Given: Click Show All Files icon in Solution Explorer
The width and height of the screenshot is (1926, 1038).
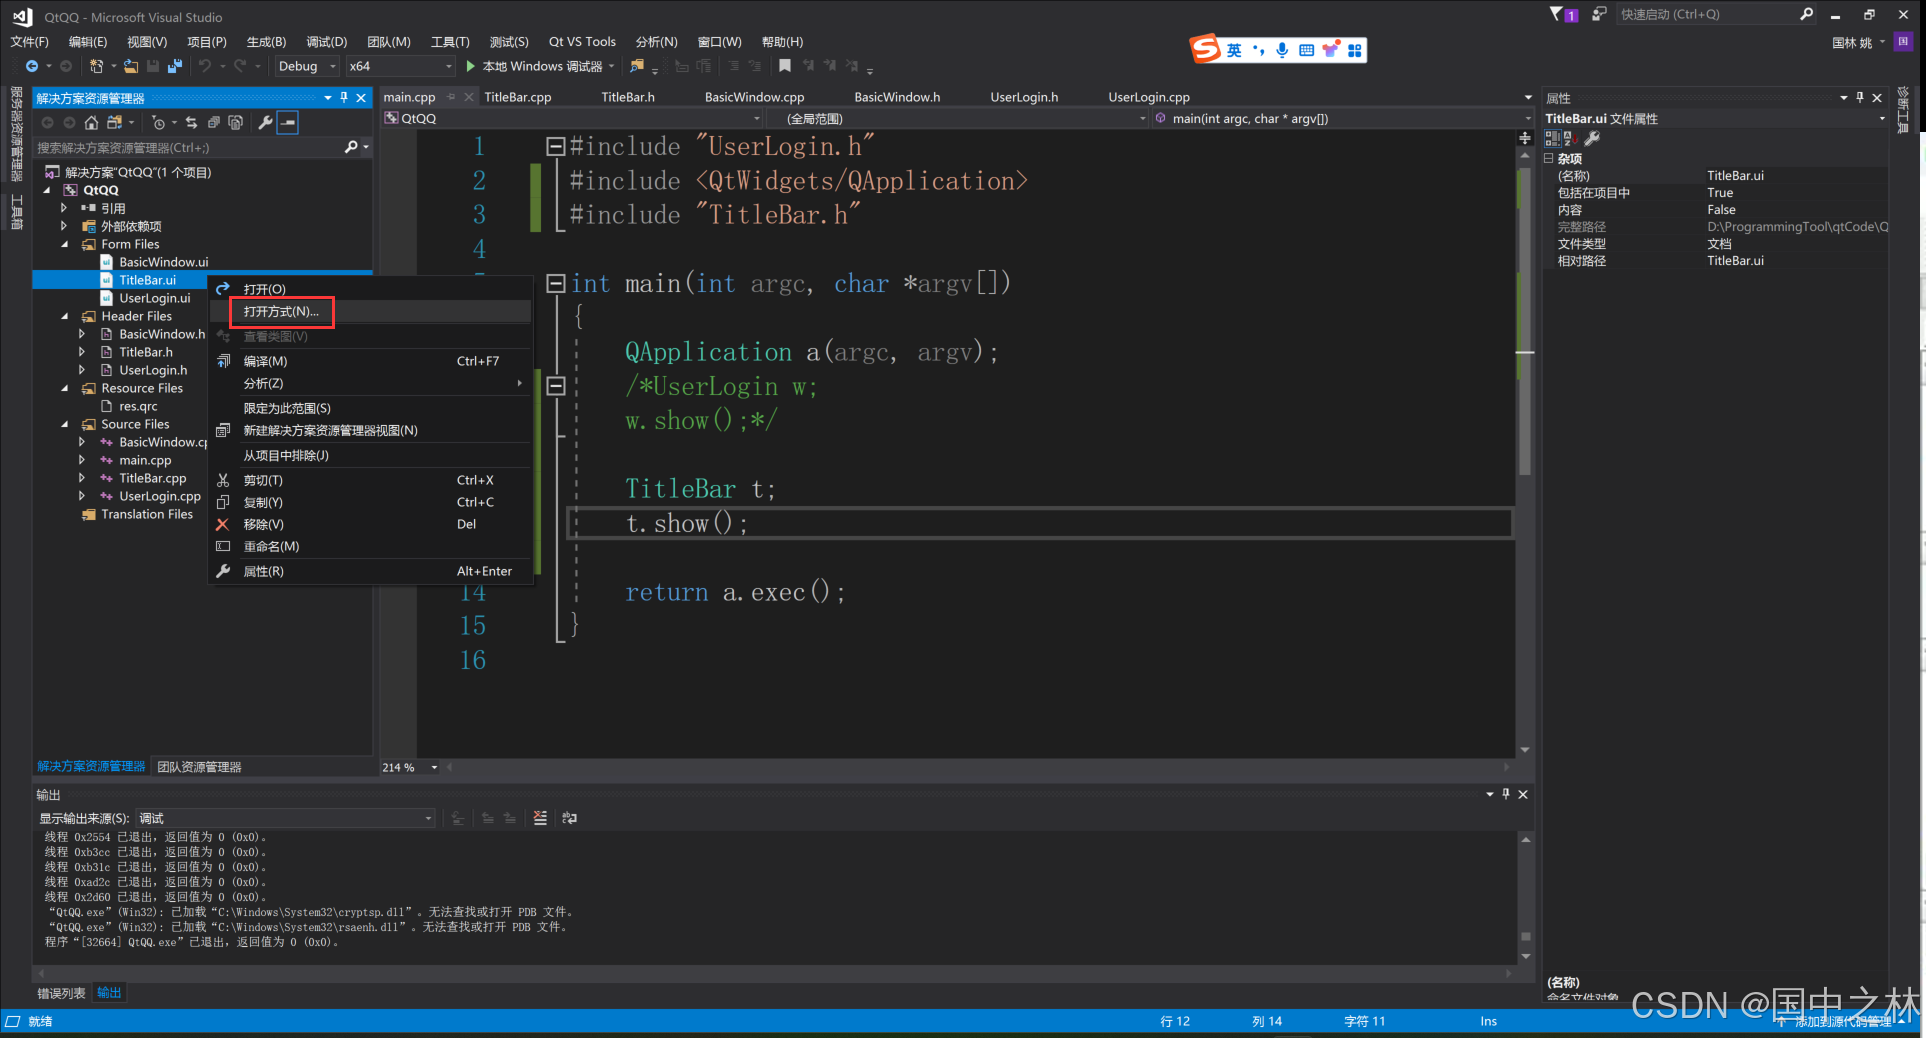Looking at the screenshot, I should (x=235, y=122).
